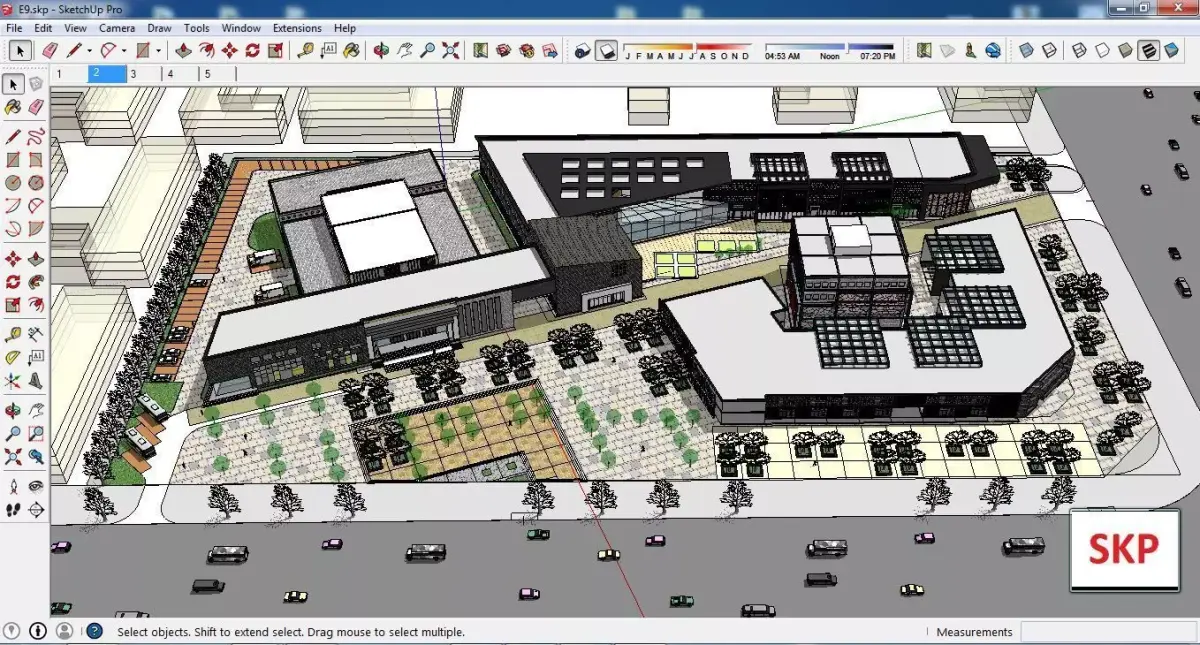Switch to Shaded style
Screen dimensions: 1200x645
tap(1125, 50)
